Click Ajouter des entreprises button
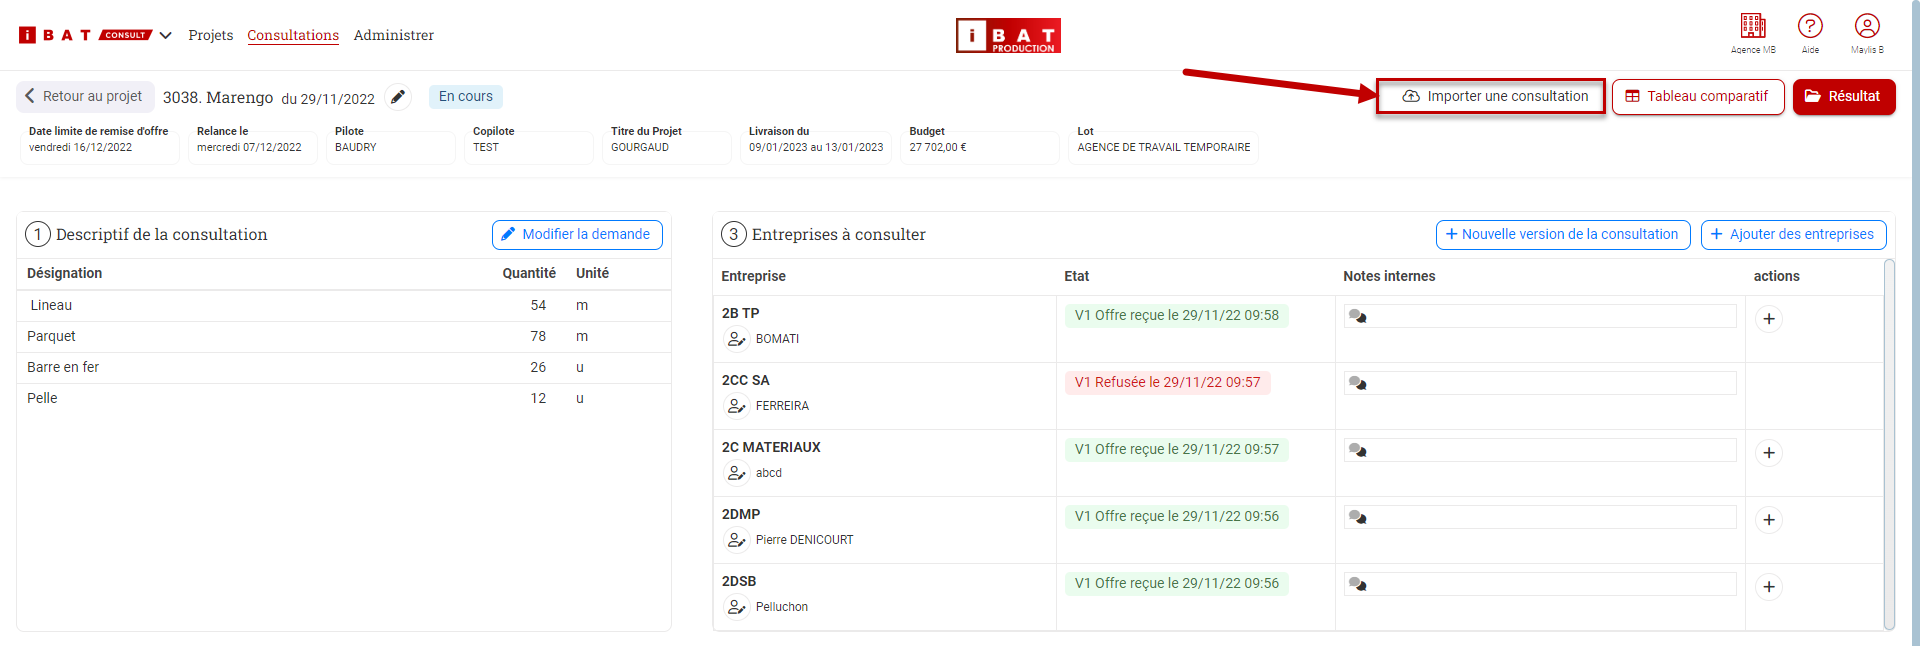1920x646 pixels. click(x=1793, y=234)
